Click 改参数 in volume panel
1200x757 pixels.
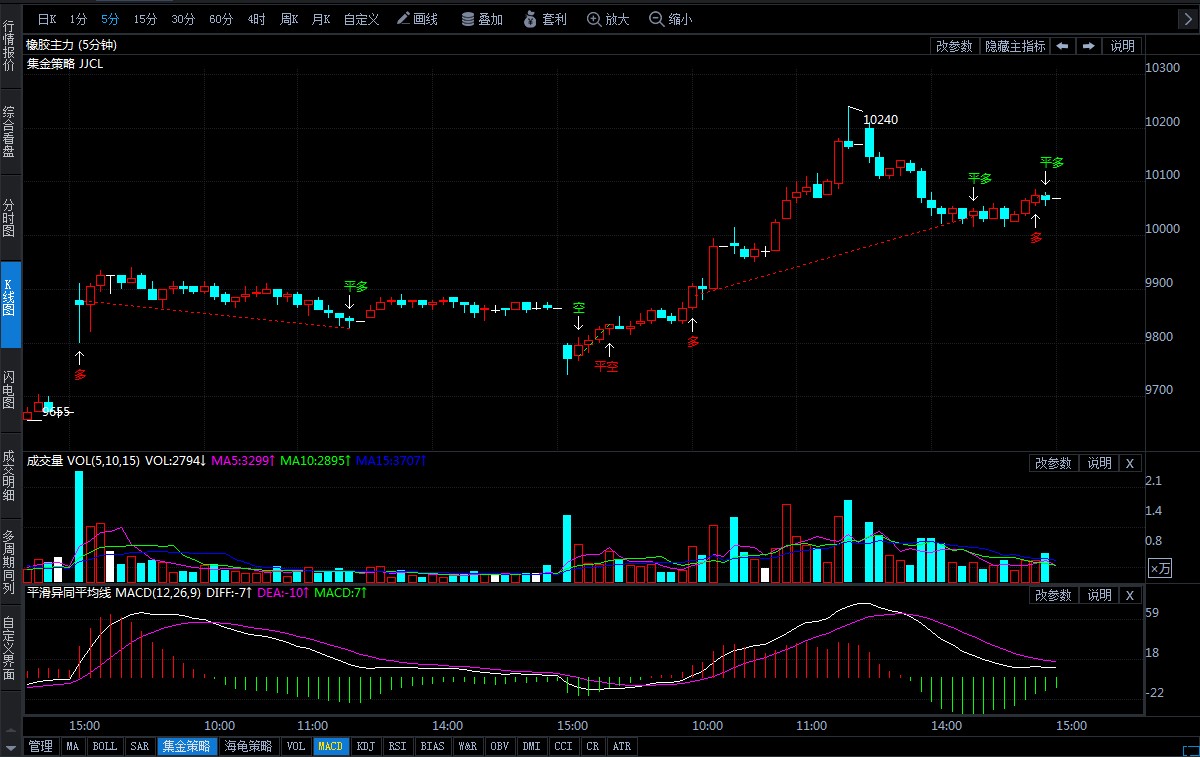pos(1053,463)
